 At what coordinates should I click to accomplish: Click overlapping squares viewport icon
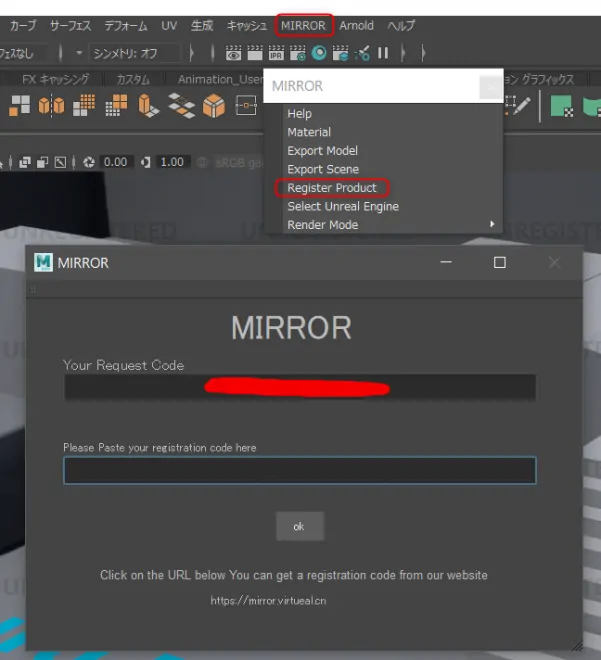click(25, 162)
